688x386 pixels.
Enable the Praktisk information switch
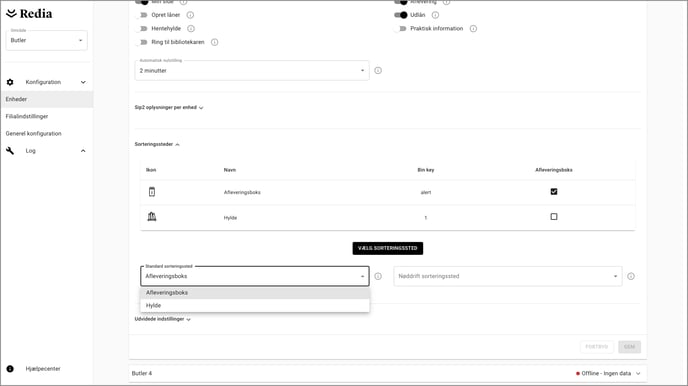(x=401, y=29)
